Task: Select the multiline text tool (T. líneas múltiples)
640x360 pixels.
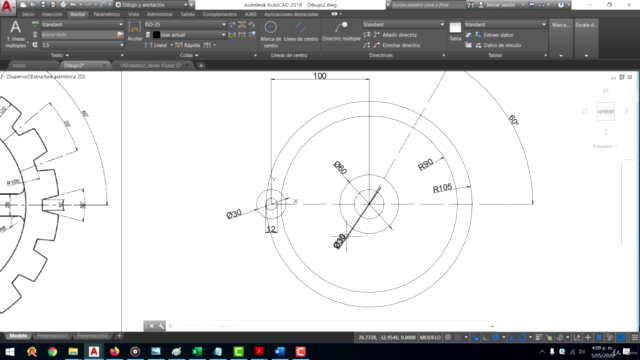Action: pos(16,35)
